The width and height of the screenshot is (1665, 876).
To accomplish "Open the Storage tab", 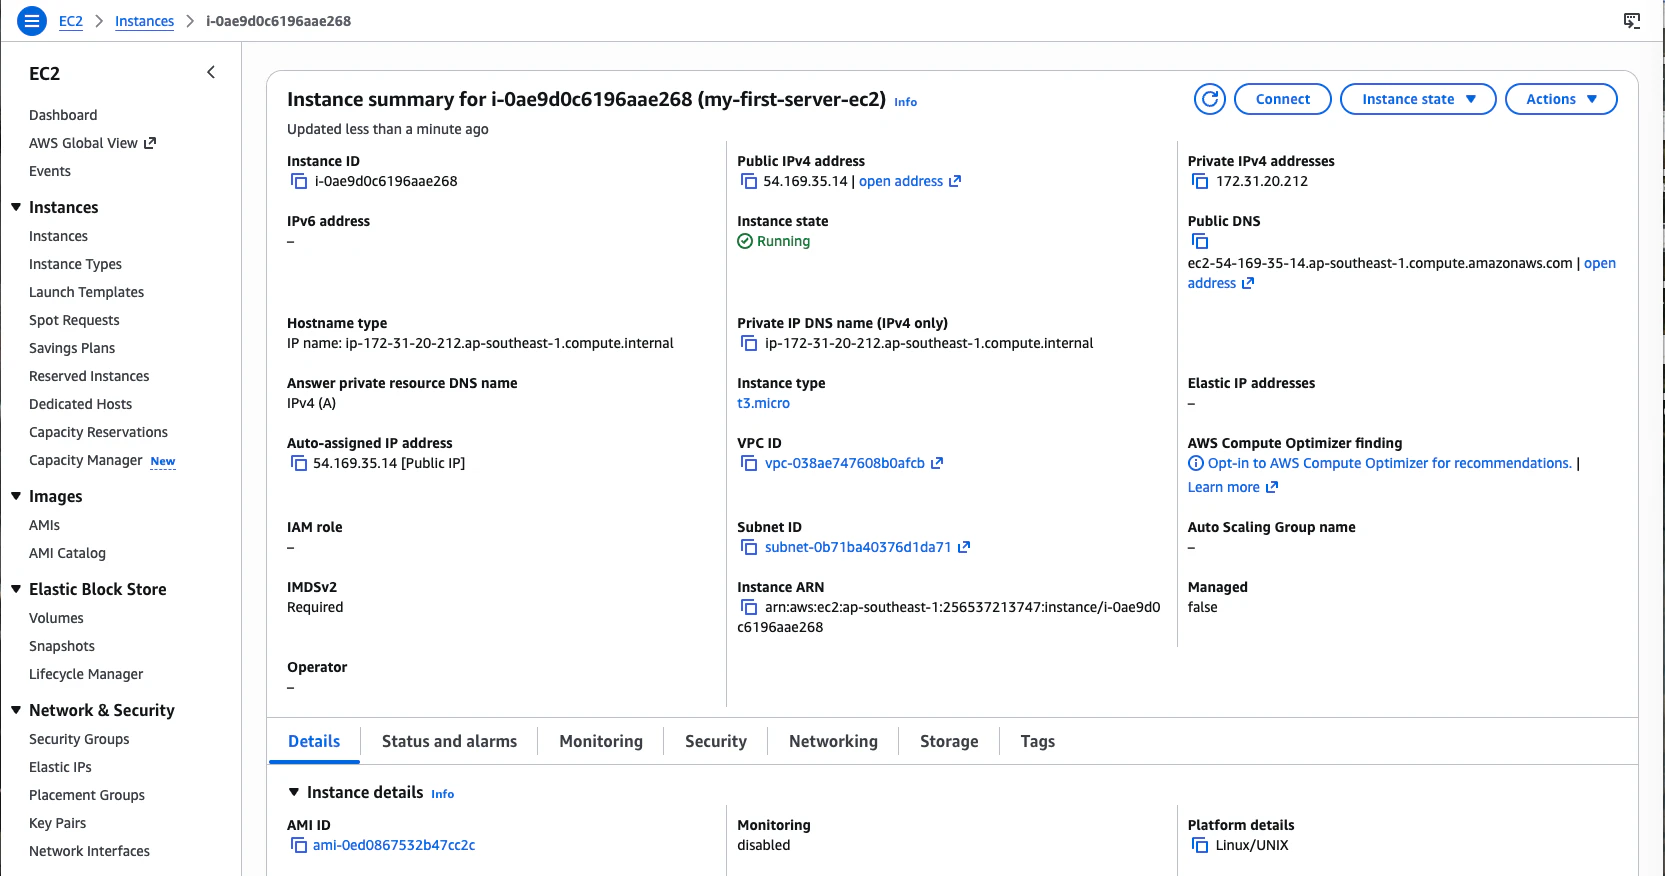I will click(x=949, y=741).
